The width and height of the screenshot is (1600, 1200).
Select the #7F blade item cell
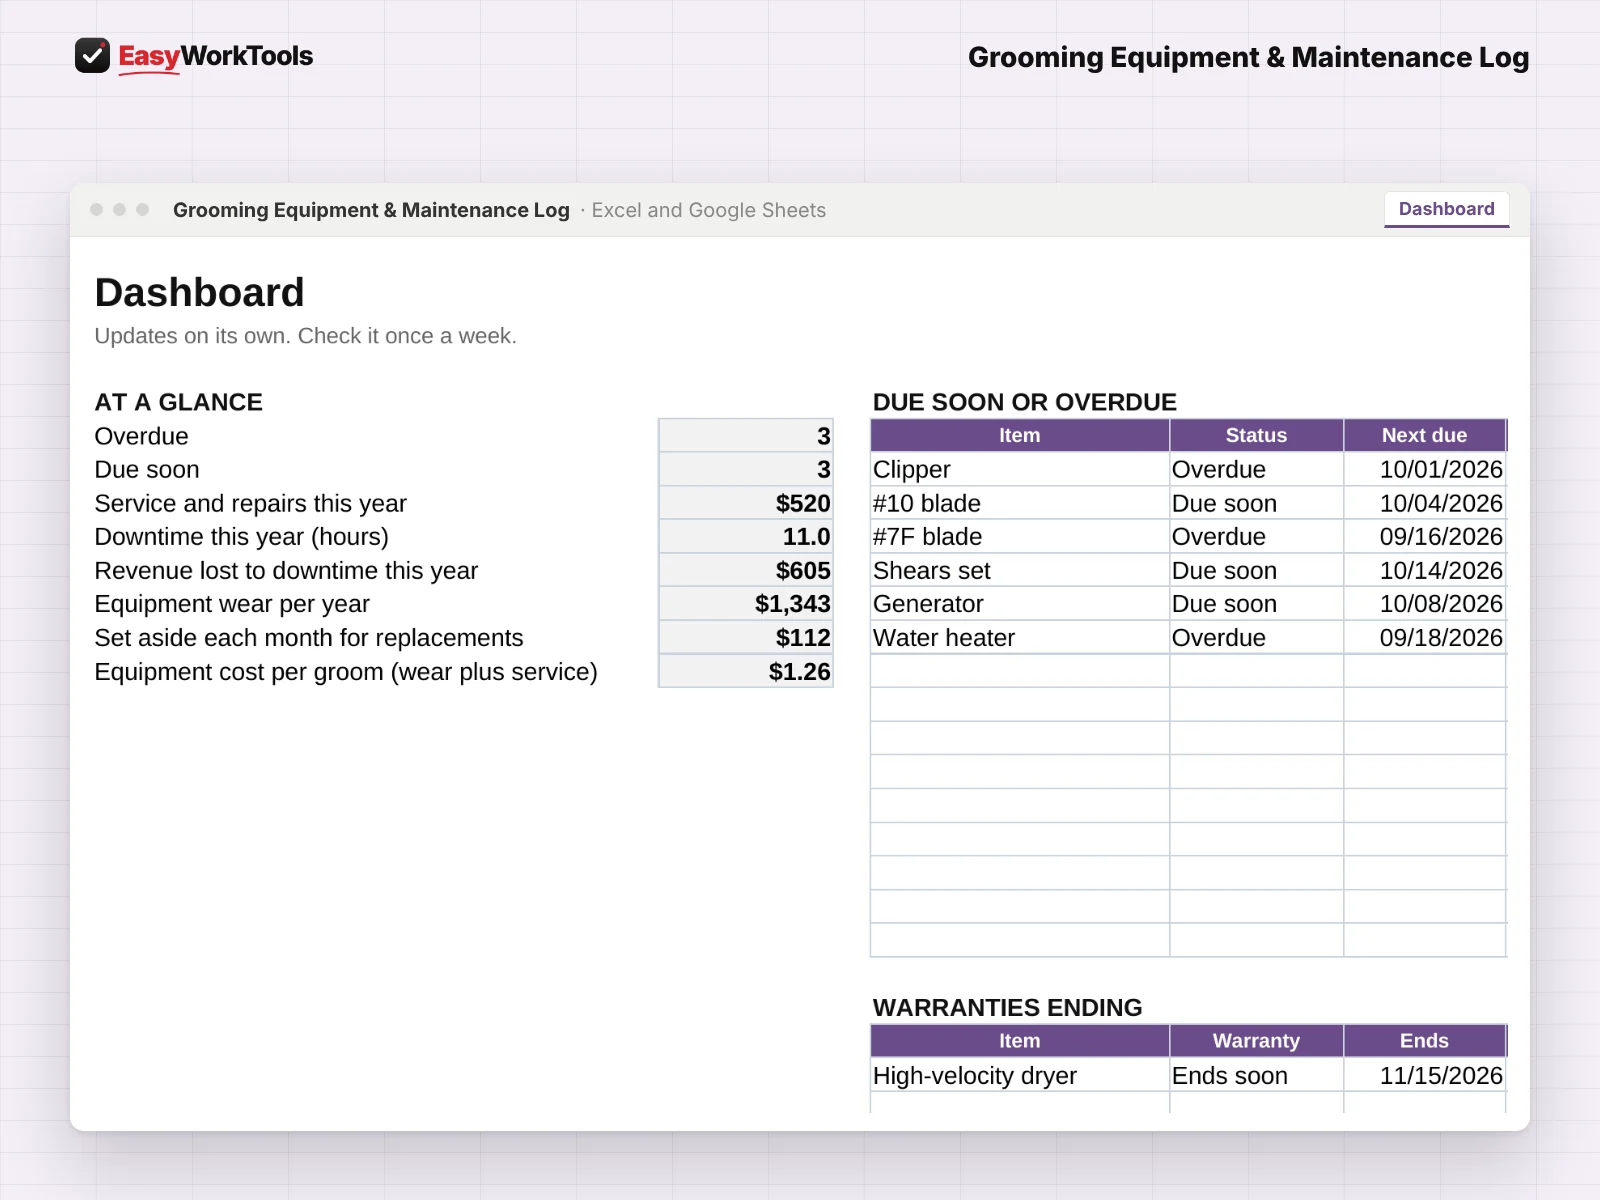click(1019, 537)
